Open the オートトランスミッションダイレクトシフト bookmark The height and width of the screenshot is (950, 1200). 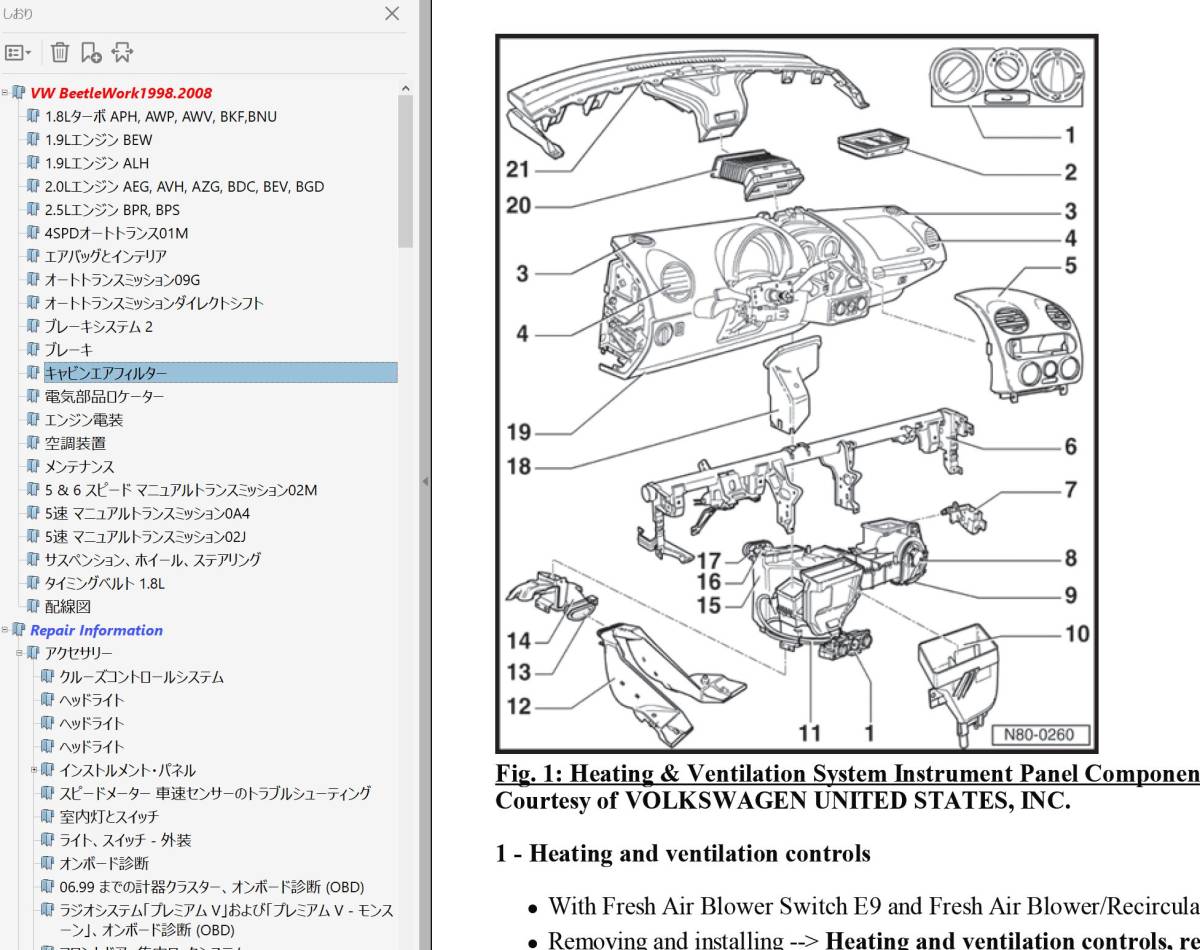click(154, 303)
